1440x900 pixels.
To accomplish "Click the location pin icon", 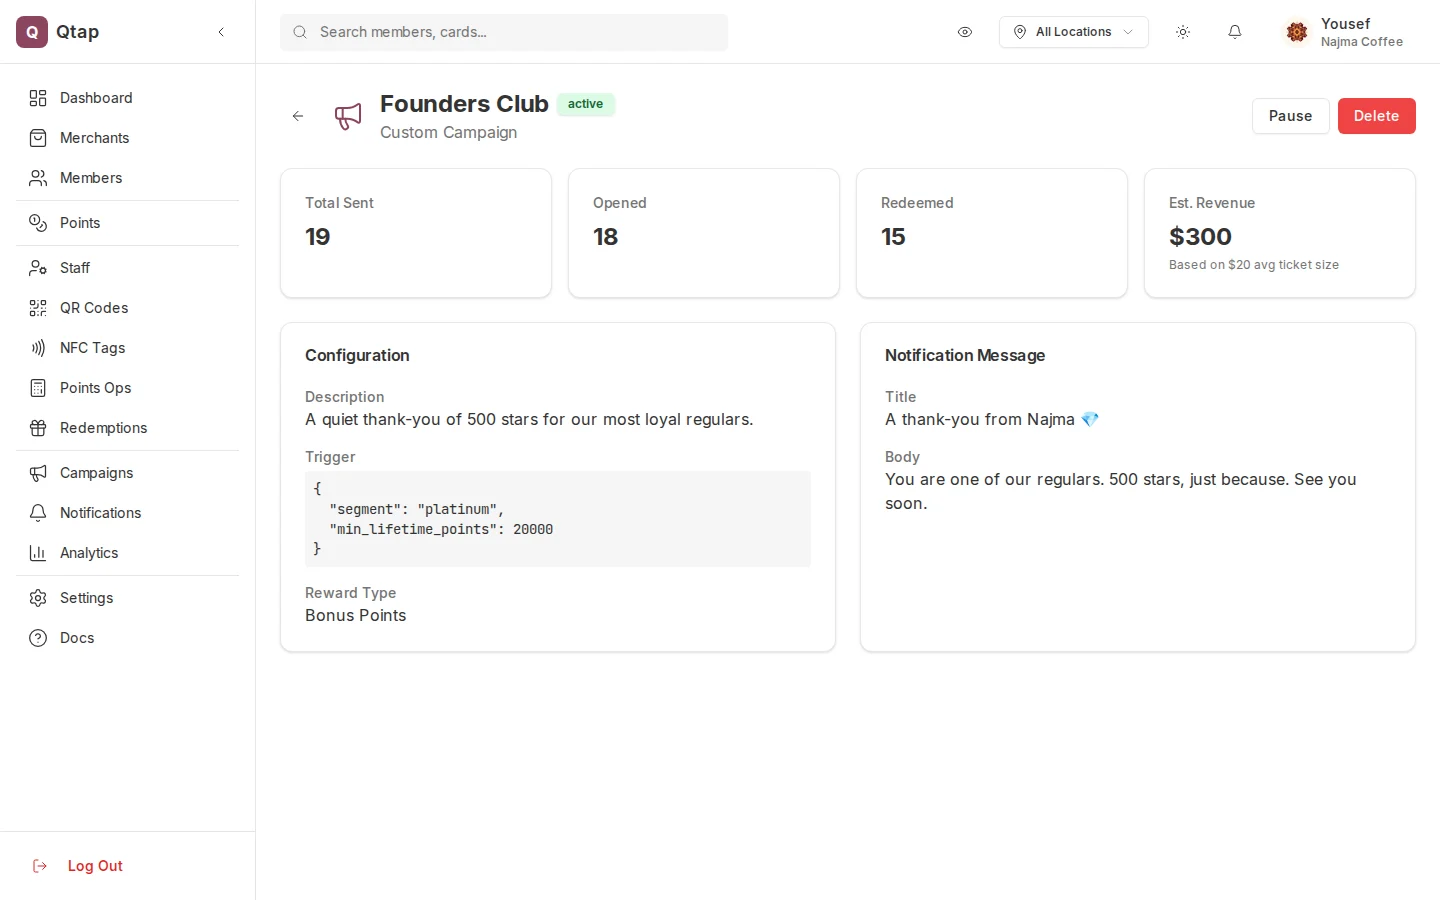I will 1020,32.
